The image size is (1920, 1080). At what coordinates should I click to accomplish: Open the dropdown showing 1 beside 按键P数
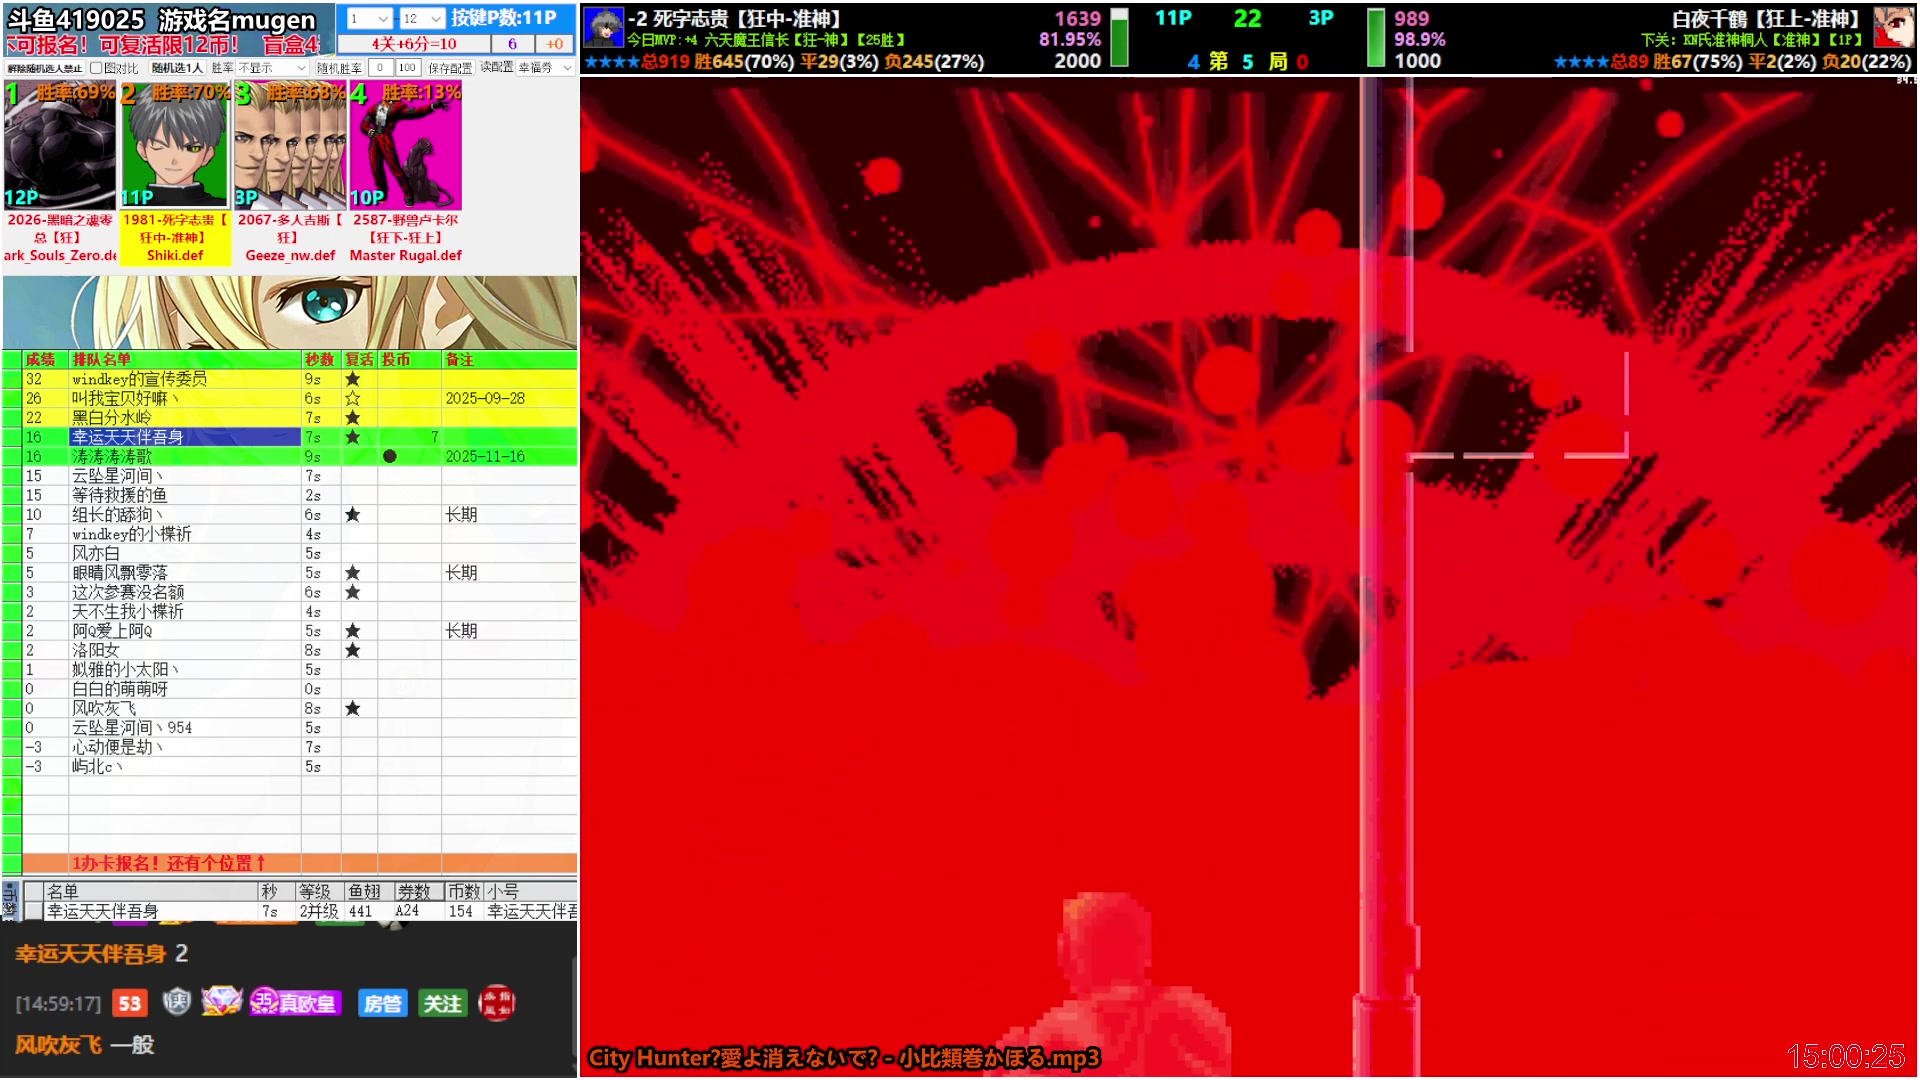(369, 18)
